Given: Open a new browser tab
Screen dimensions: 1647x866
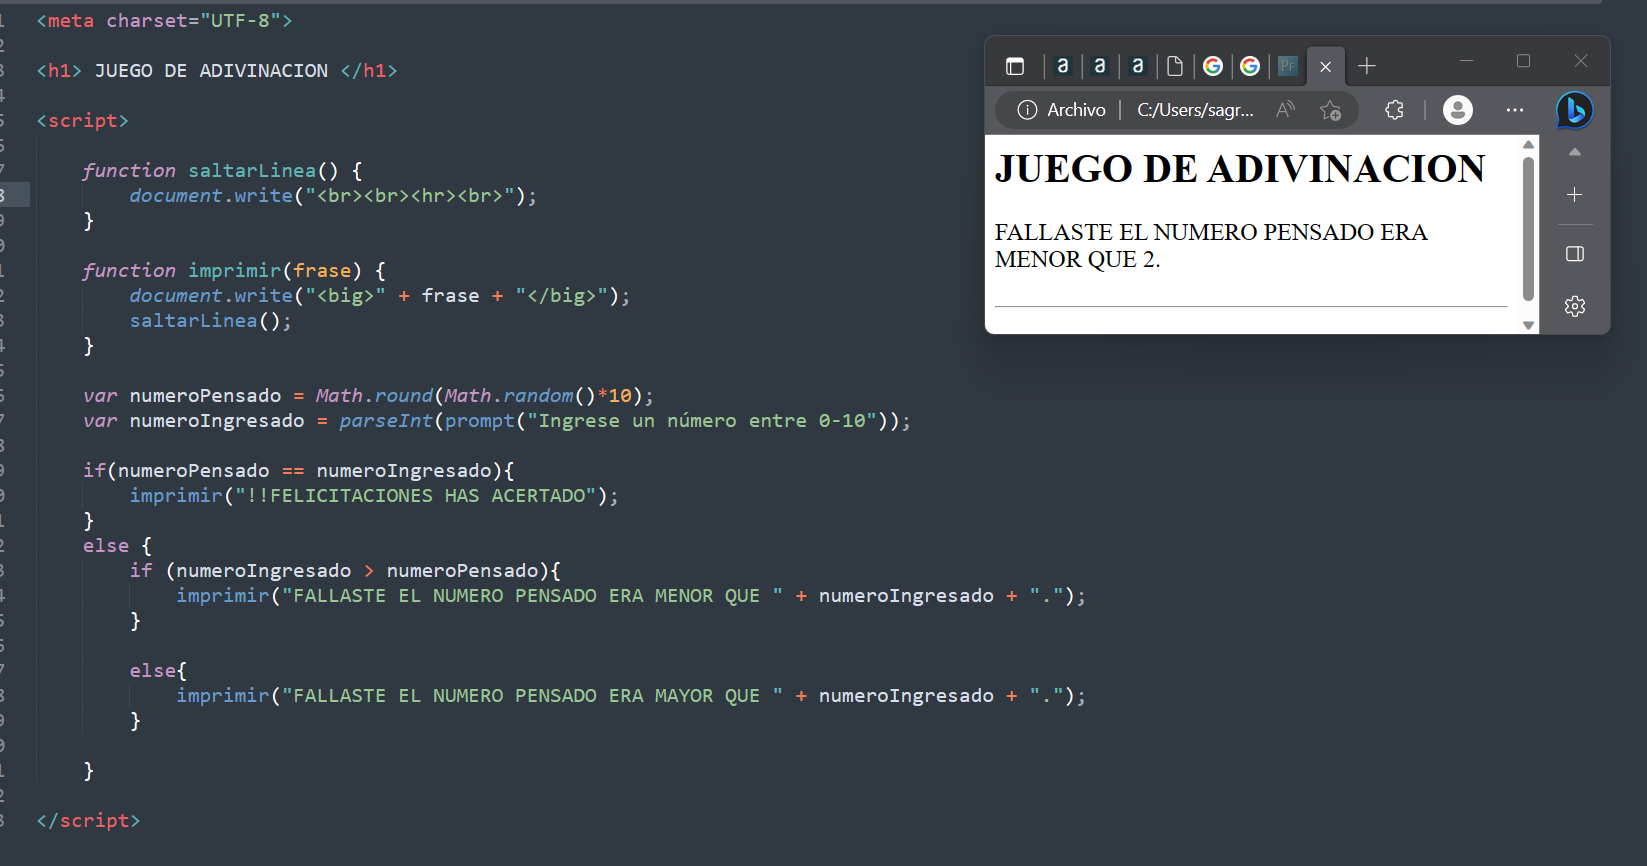Looking at the screenshot, I should pos(1367,67).
